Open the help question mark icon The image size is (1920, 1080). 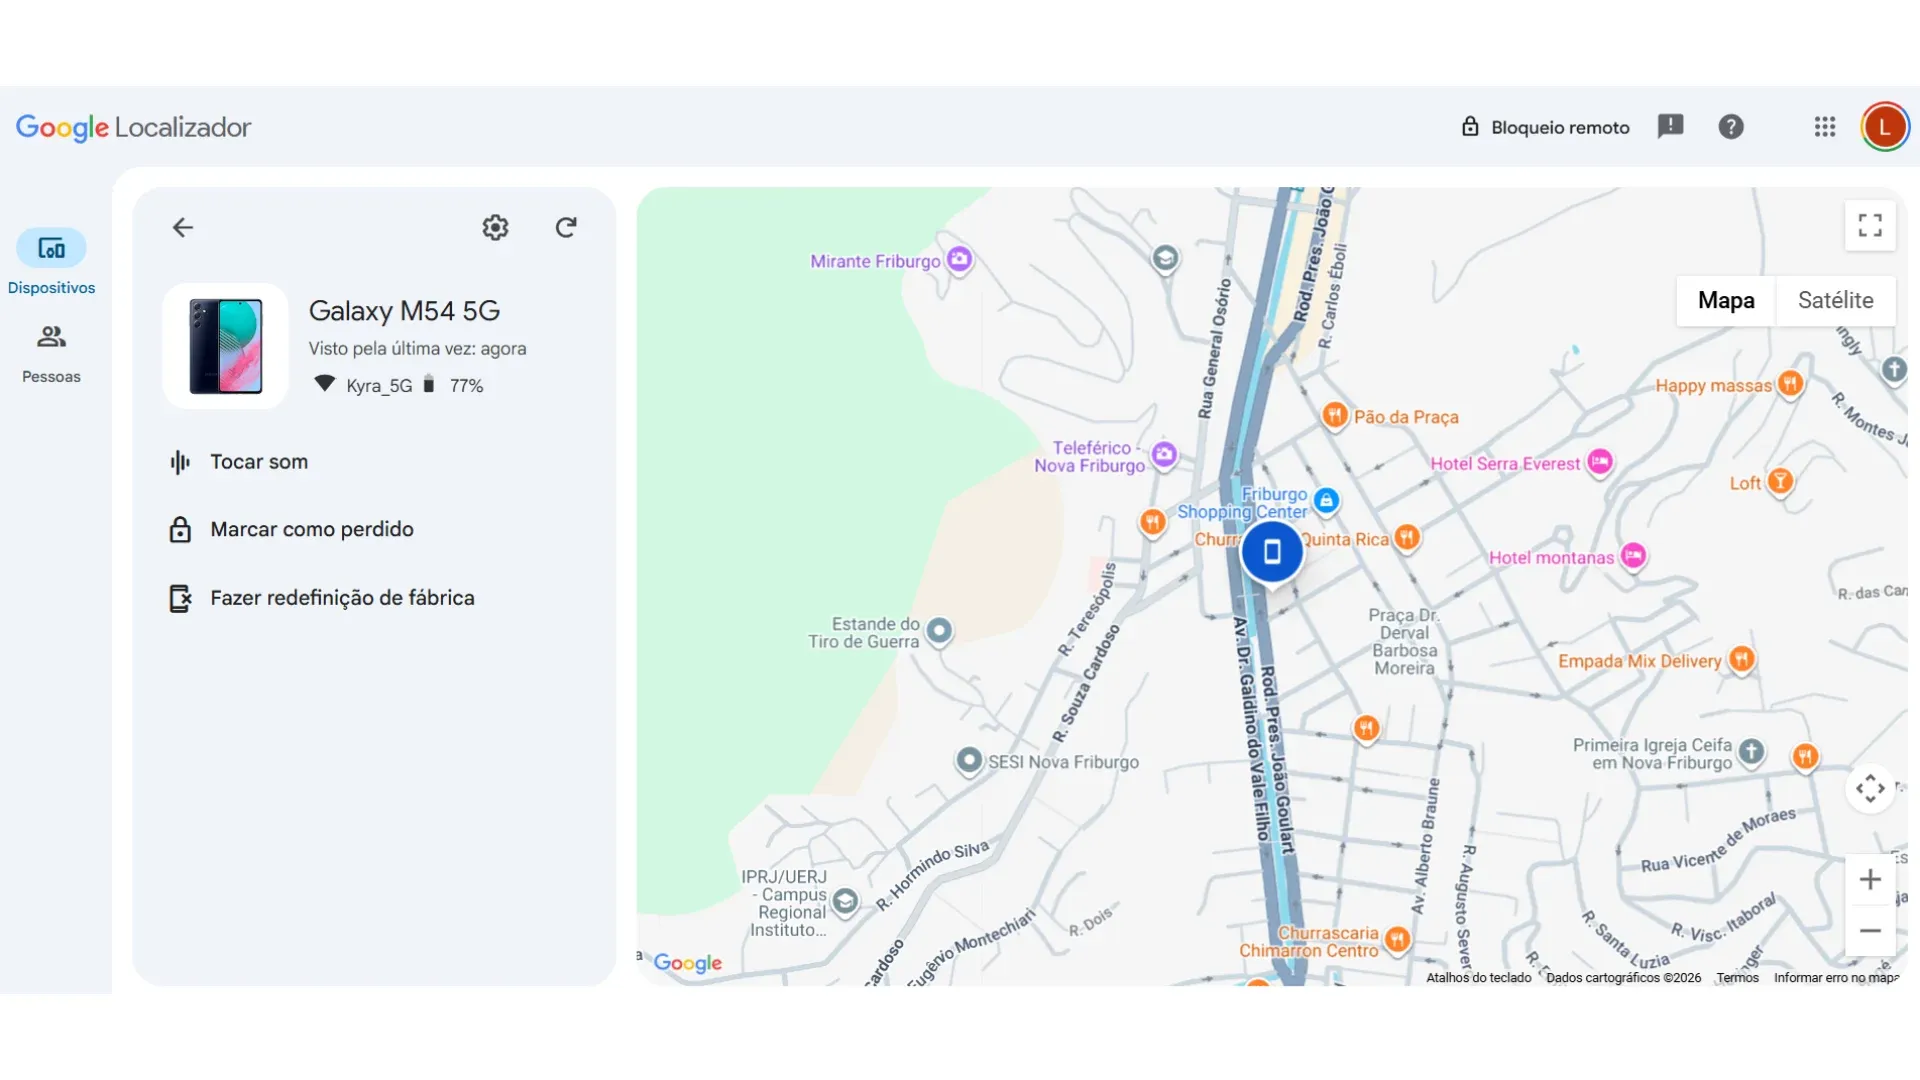[x=1731, y=127]
